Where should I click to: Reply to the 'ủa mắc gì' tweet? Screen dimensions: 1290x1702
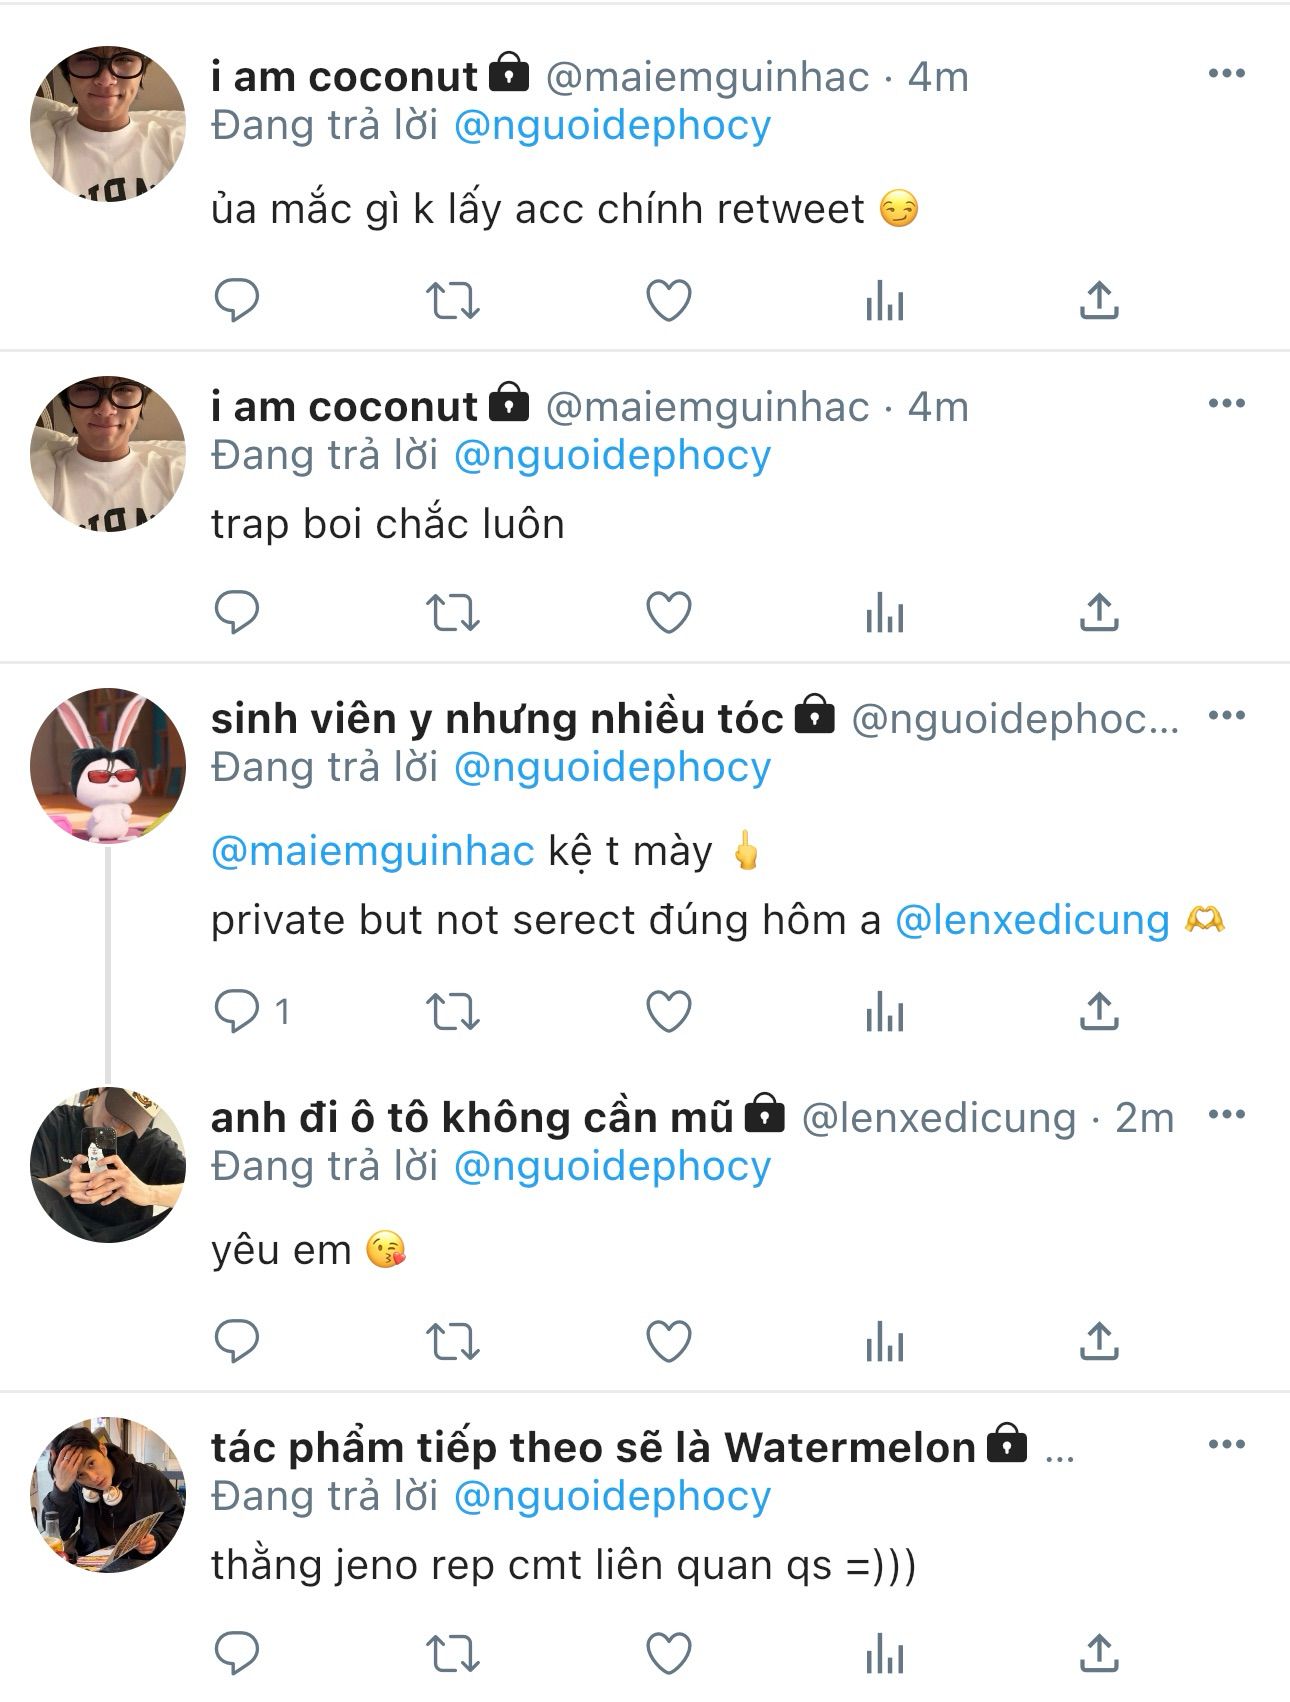click(x=237, y=300)
